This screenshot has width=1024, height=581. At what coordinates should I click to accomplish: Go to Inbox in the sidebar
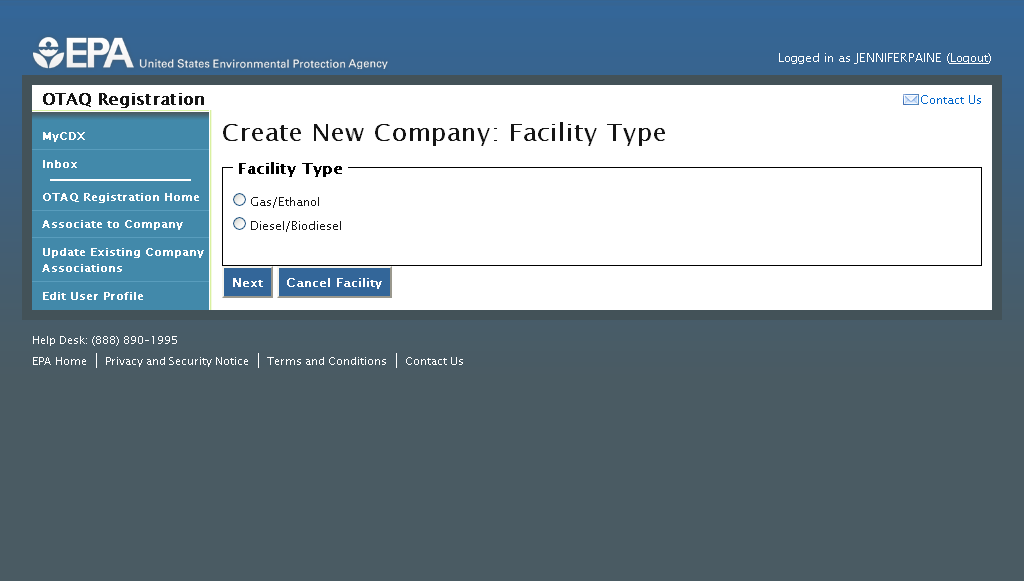coord(60,164)
